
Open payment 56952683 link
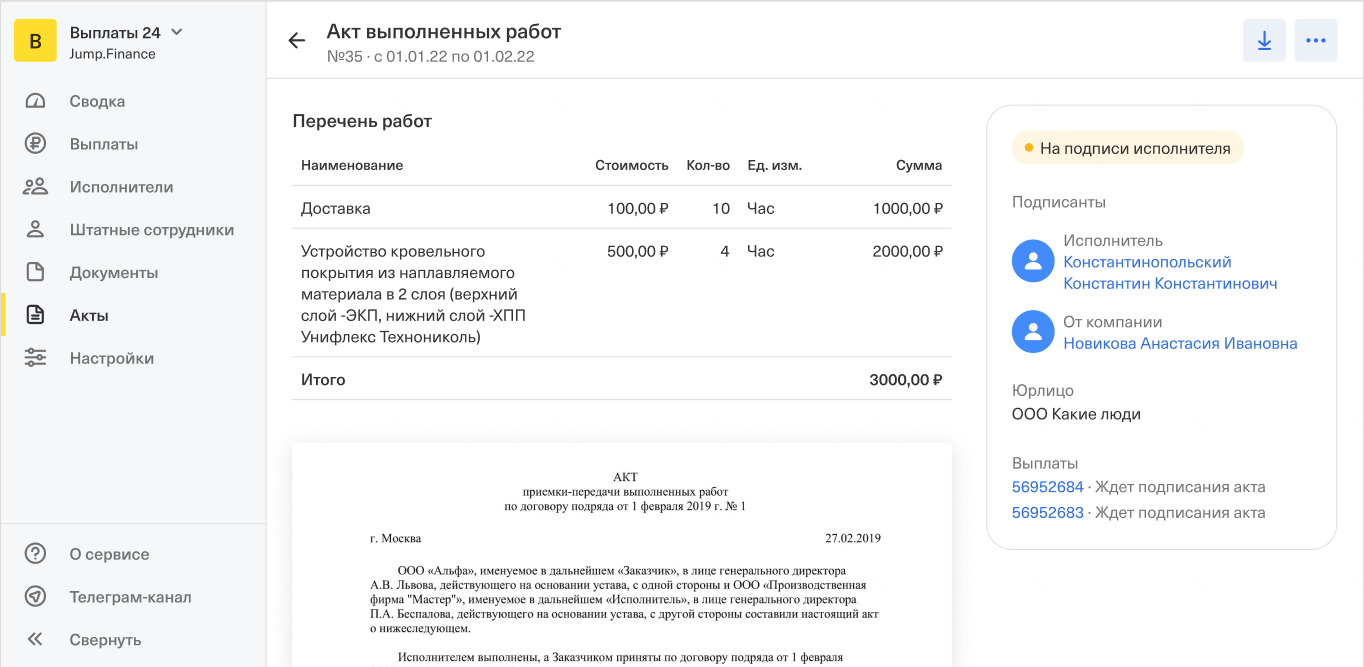[1047, 513]
